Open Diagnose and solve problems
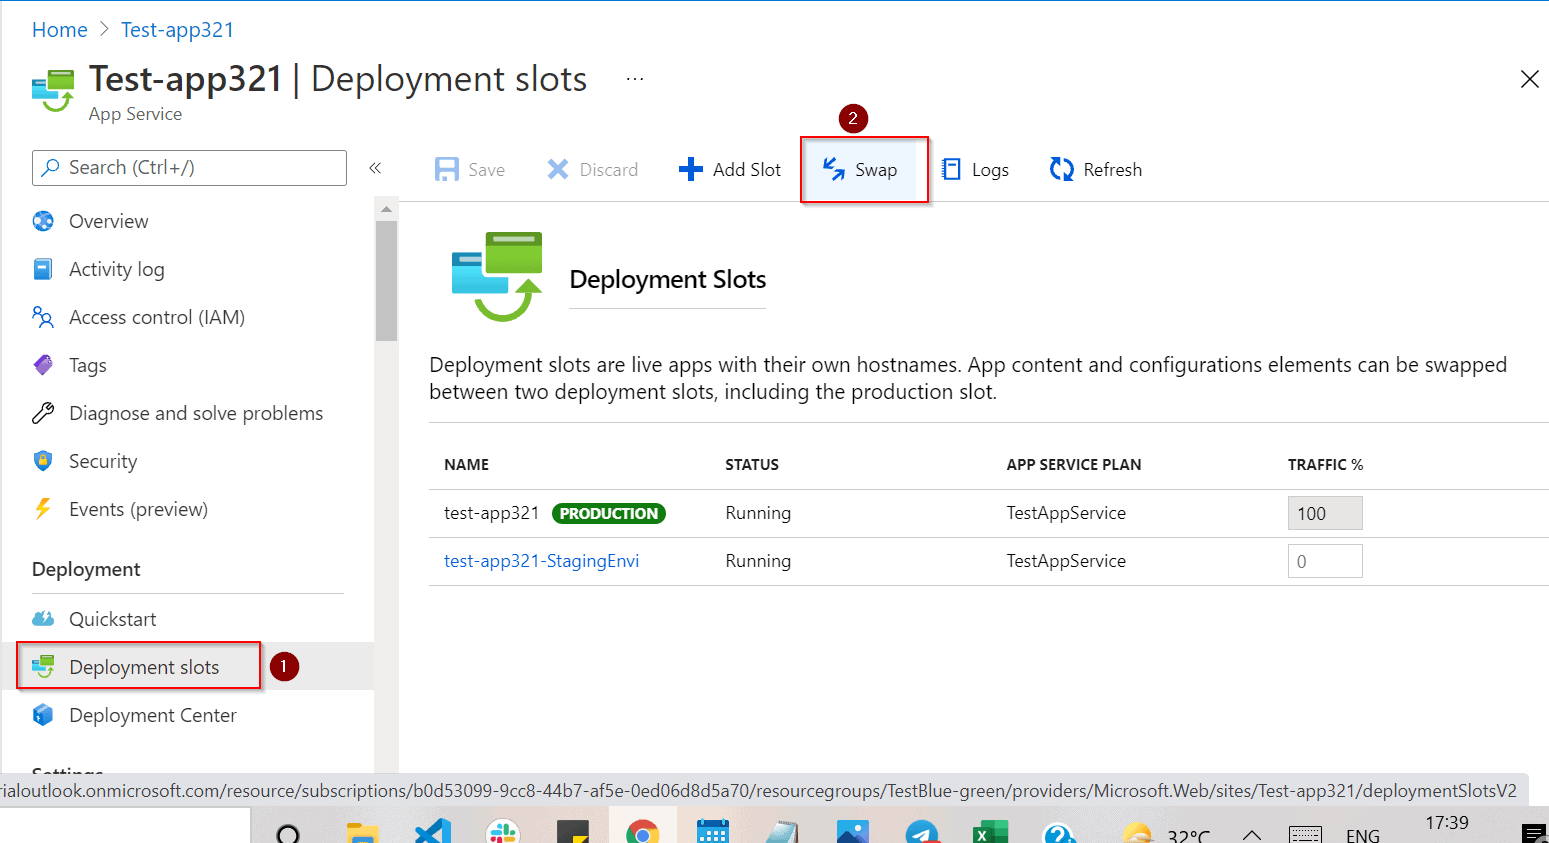The width and height of the screenshot is (1549, 843). 195,413
